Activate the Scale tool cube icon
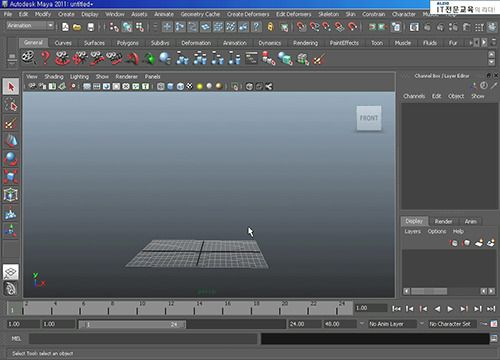This screenshot has width=500, height=360. (x=11, y=177)
